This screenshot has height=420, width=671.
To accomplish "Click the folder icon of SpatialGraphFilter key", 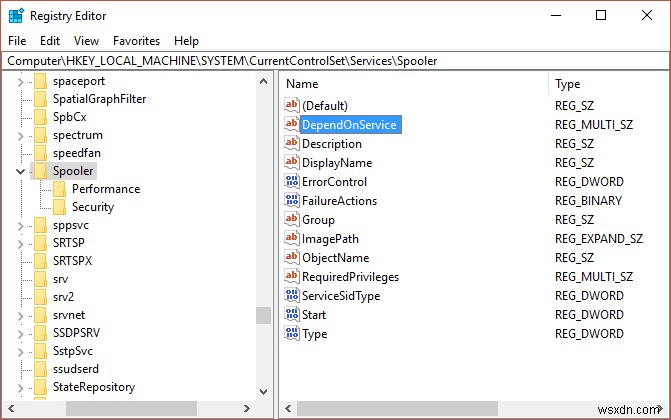I will 41,99.
